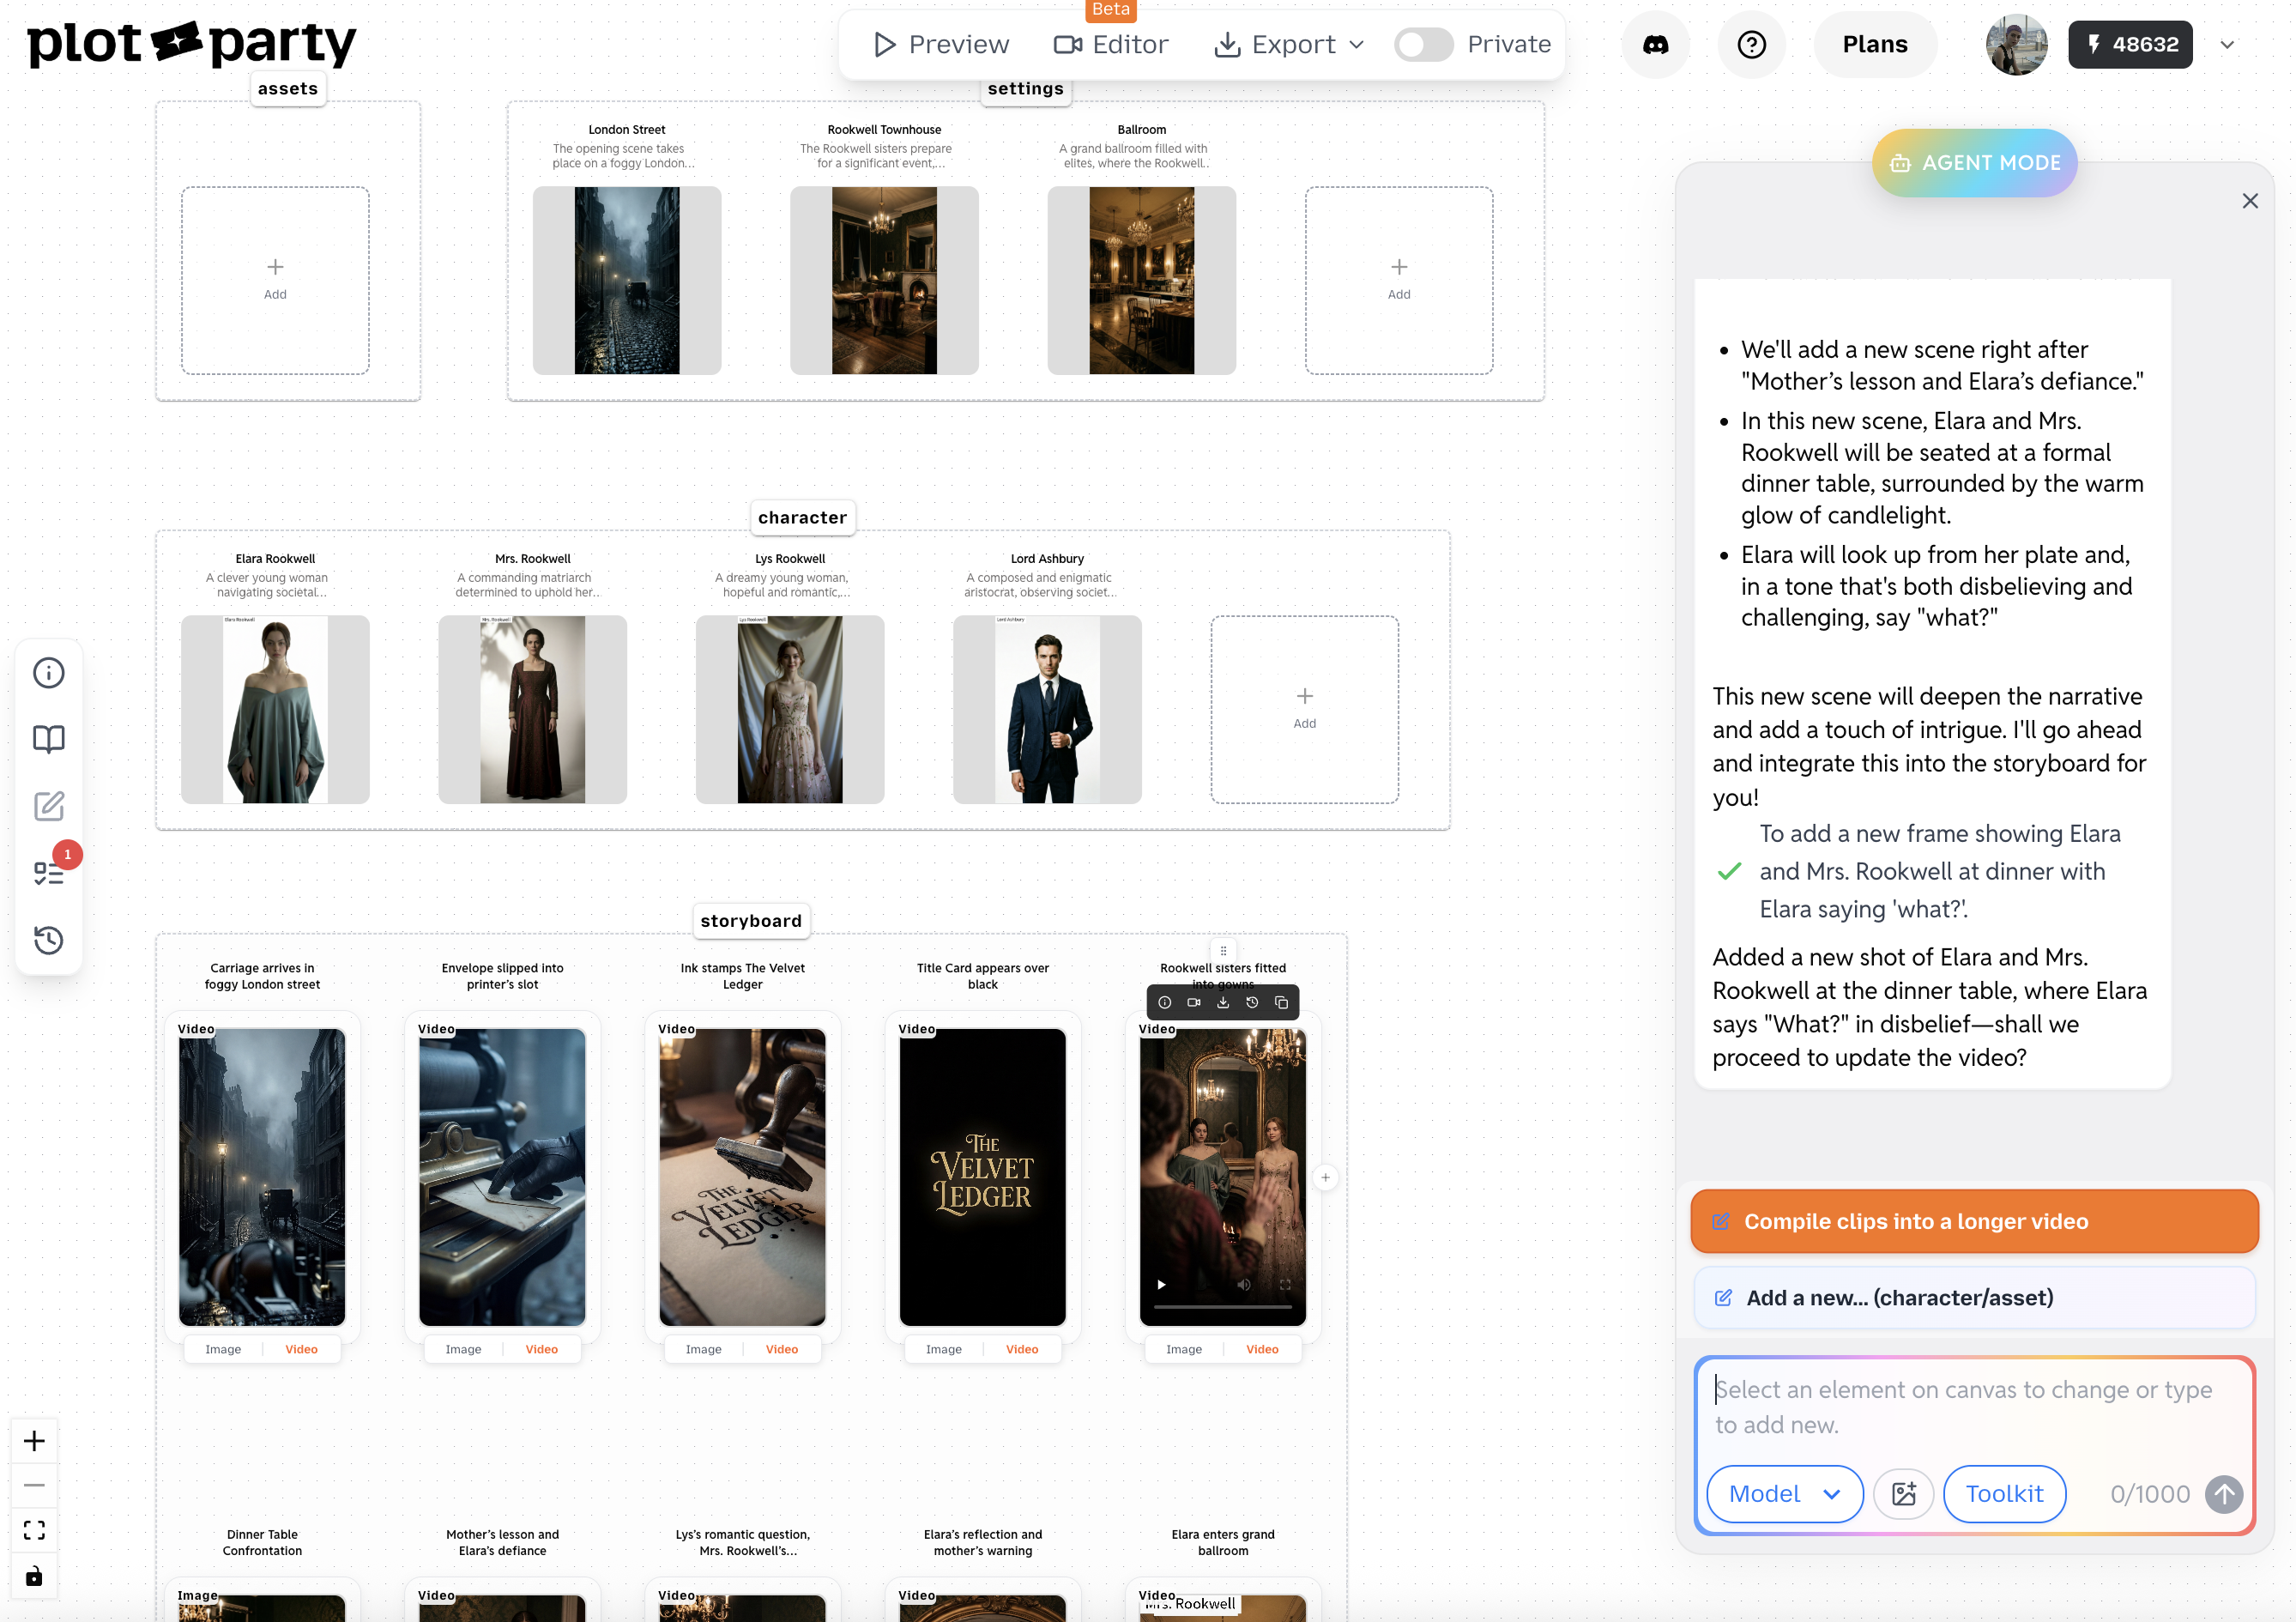Click the duplicate frame icon in toolbar
The width and height of the screenshot is (2296, 1622).
pyautogui.click(x=1281, y=1002)
